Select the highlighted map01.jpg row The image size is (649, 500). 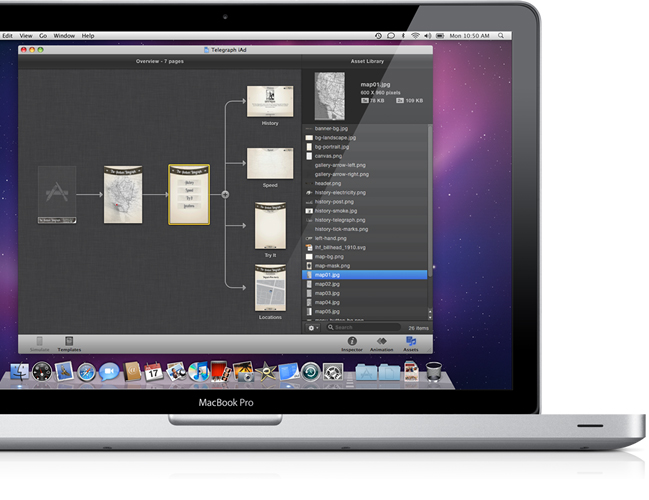click(x=365, y=275)
